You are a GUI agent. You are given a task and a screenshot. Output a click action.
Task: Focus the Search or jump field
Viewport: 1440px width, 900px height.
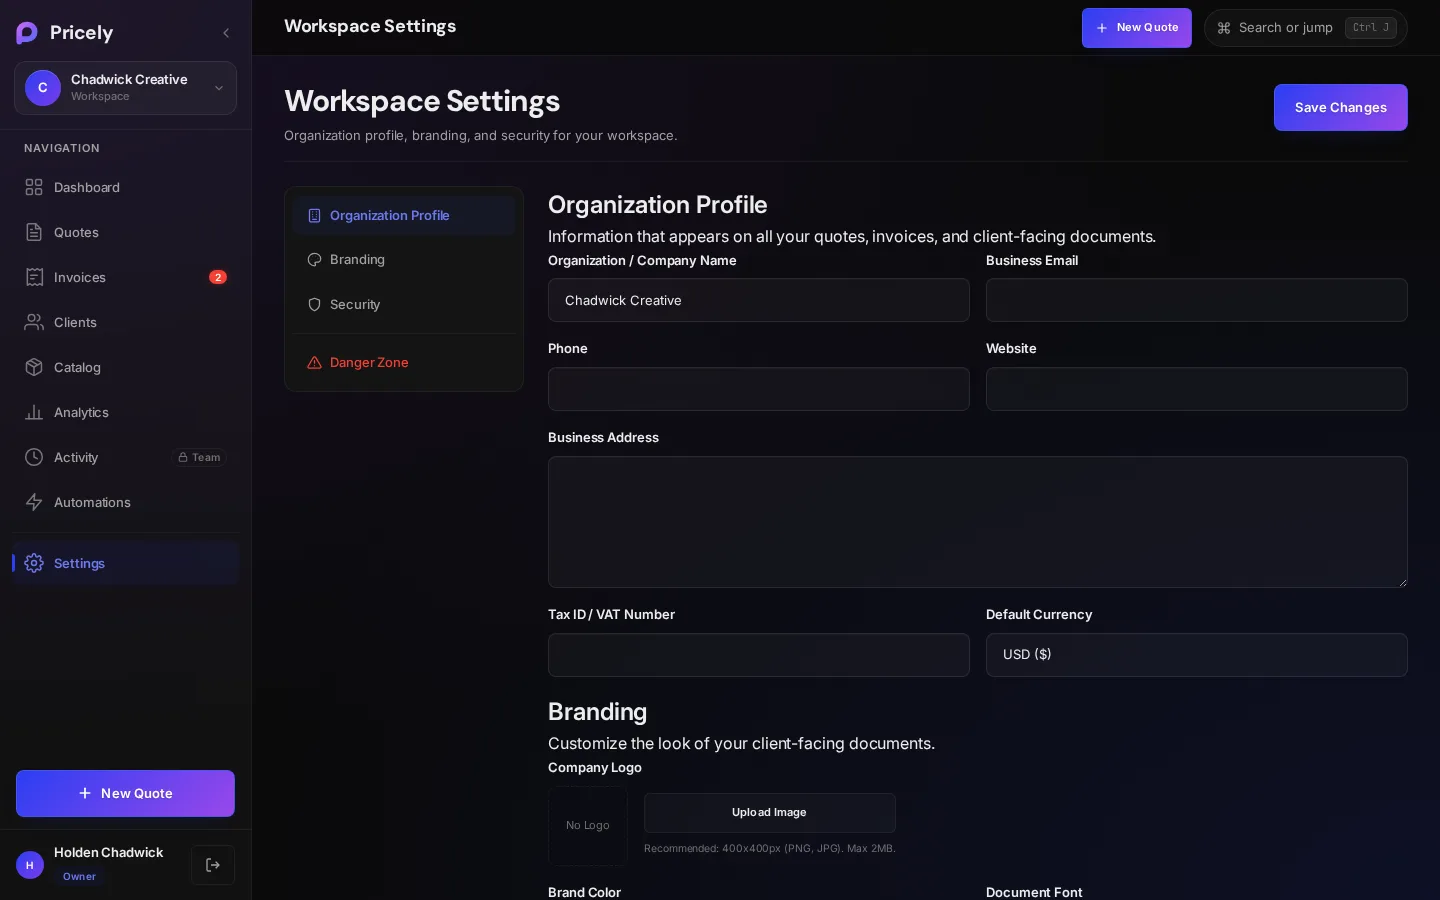pyautogui.click(x=1305, y=28)
